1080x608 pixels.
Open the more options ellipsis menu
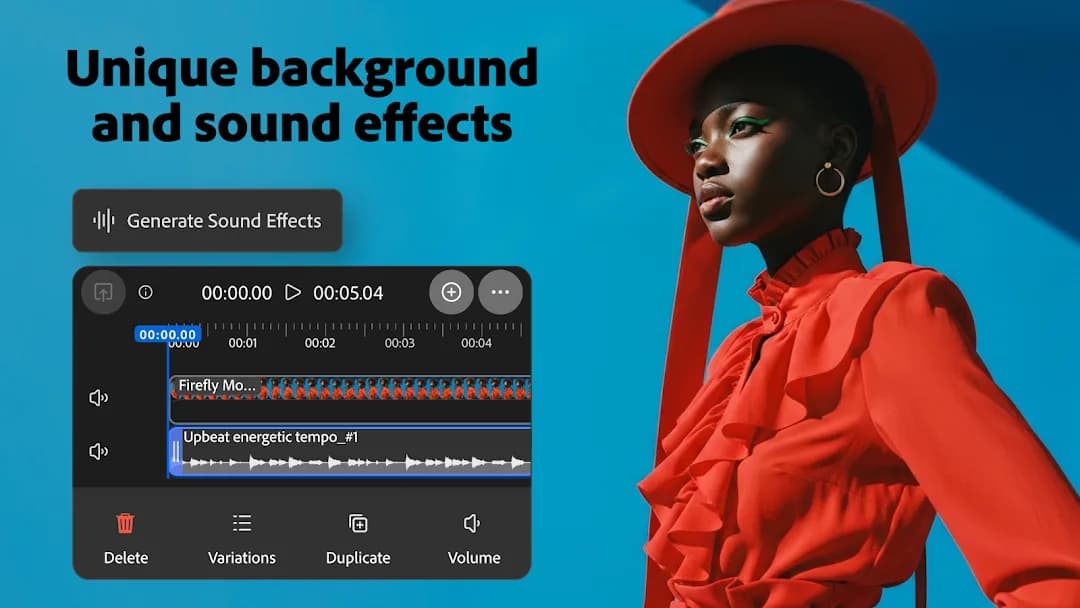coord(500,292)
